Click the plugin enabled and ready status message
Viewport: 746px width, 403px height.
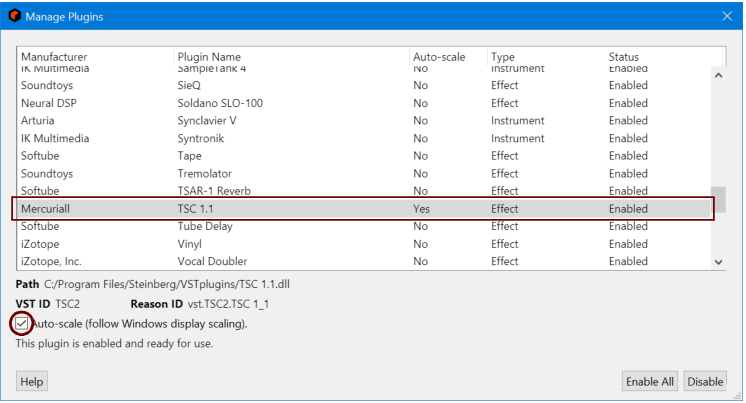114,344
